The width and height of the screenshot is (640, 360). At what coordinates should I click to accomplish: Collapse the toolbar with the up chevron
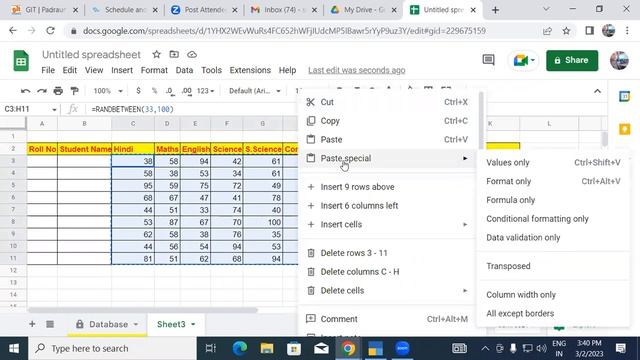click(x=598, y=91)
